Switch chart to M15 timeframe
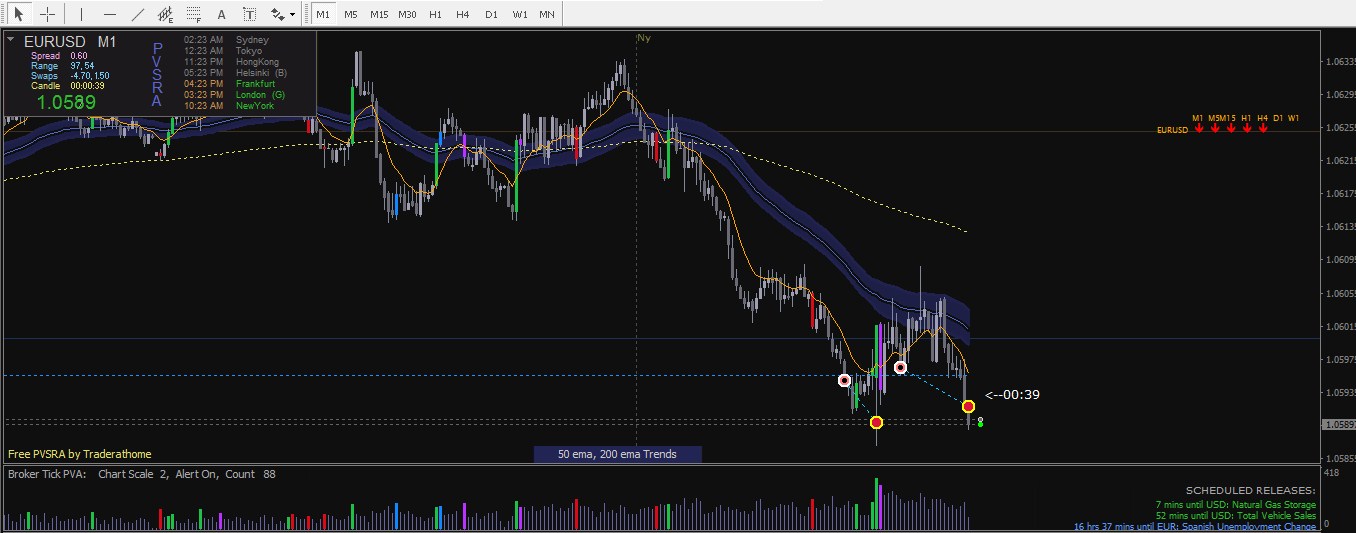1356x533 pixels. (379, 14)
